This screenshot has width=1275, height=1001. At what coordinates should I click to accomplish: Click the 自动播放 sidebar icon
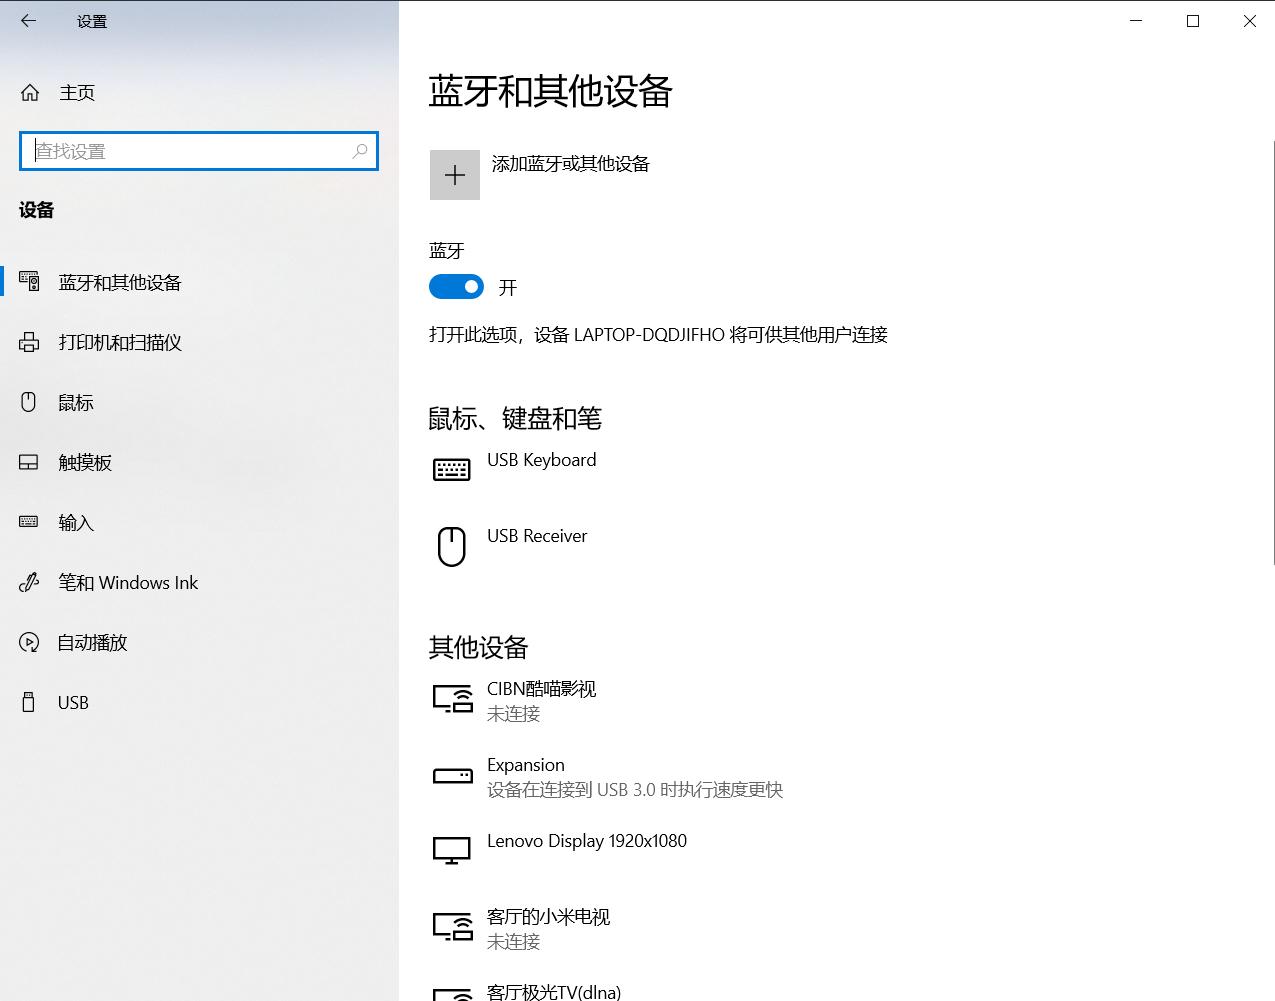[x=29, y=642]
